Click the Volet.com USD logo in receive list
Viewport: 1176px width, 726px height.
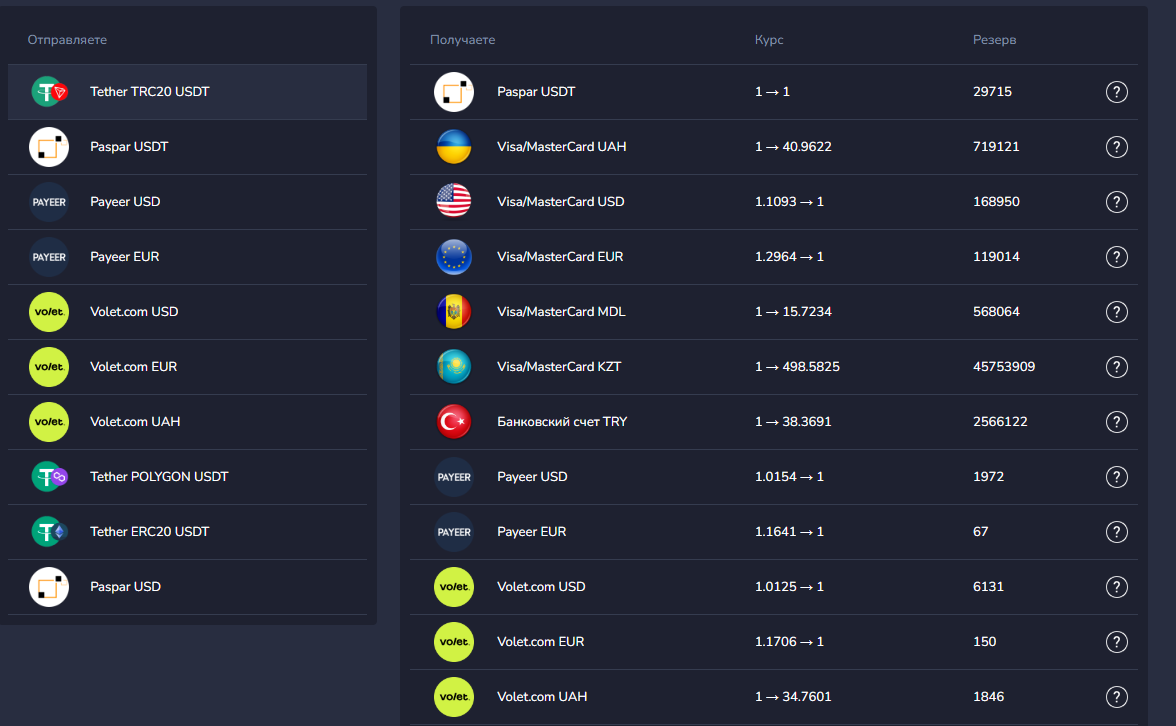(454, 587)
